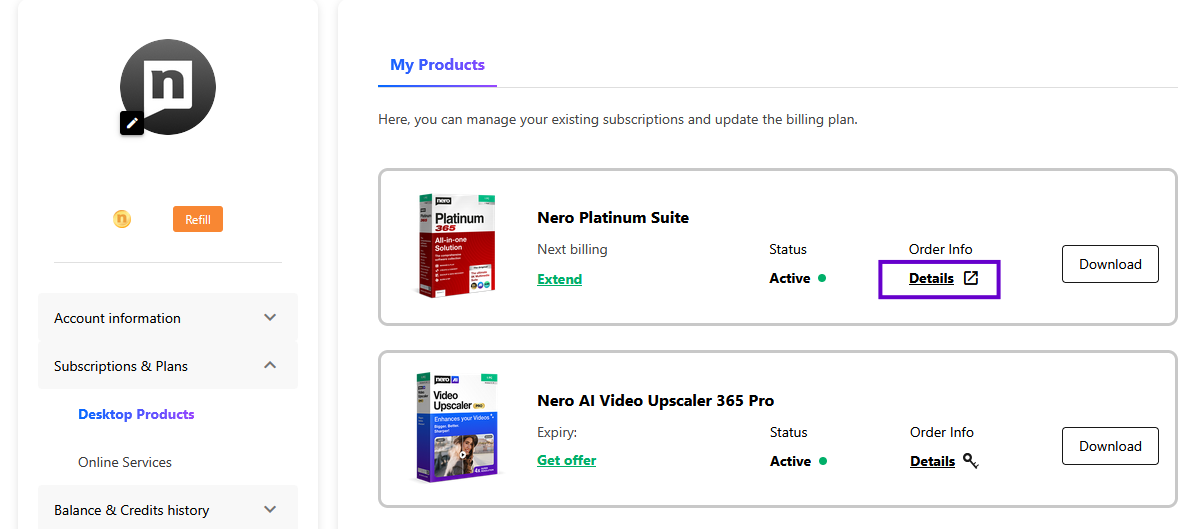Click Nero AI Video Upscaler box image
The image size is (1178, 529).
pos(458,428)
